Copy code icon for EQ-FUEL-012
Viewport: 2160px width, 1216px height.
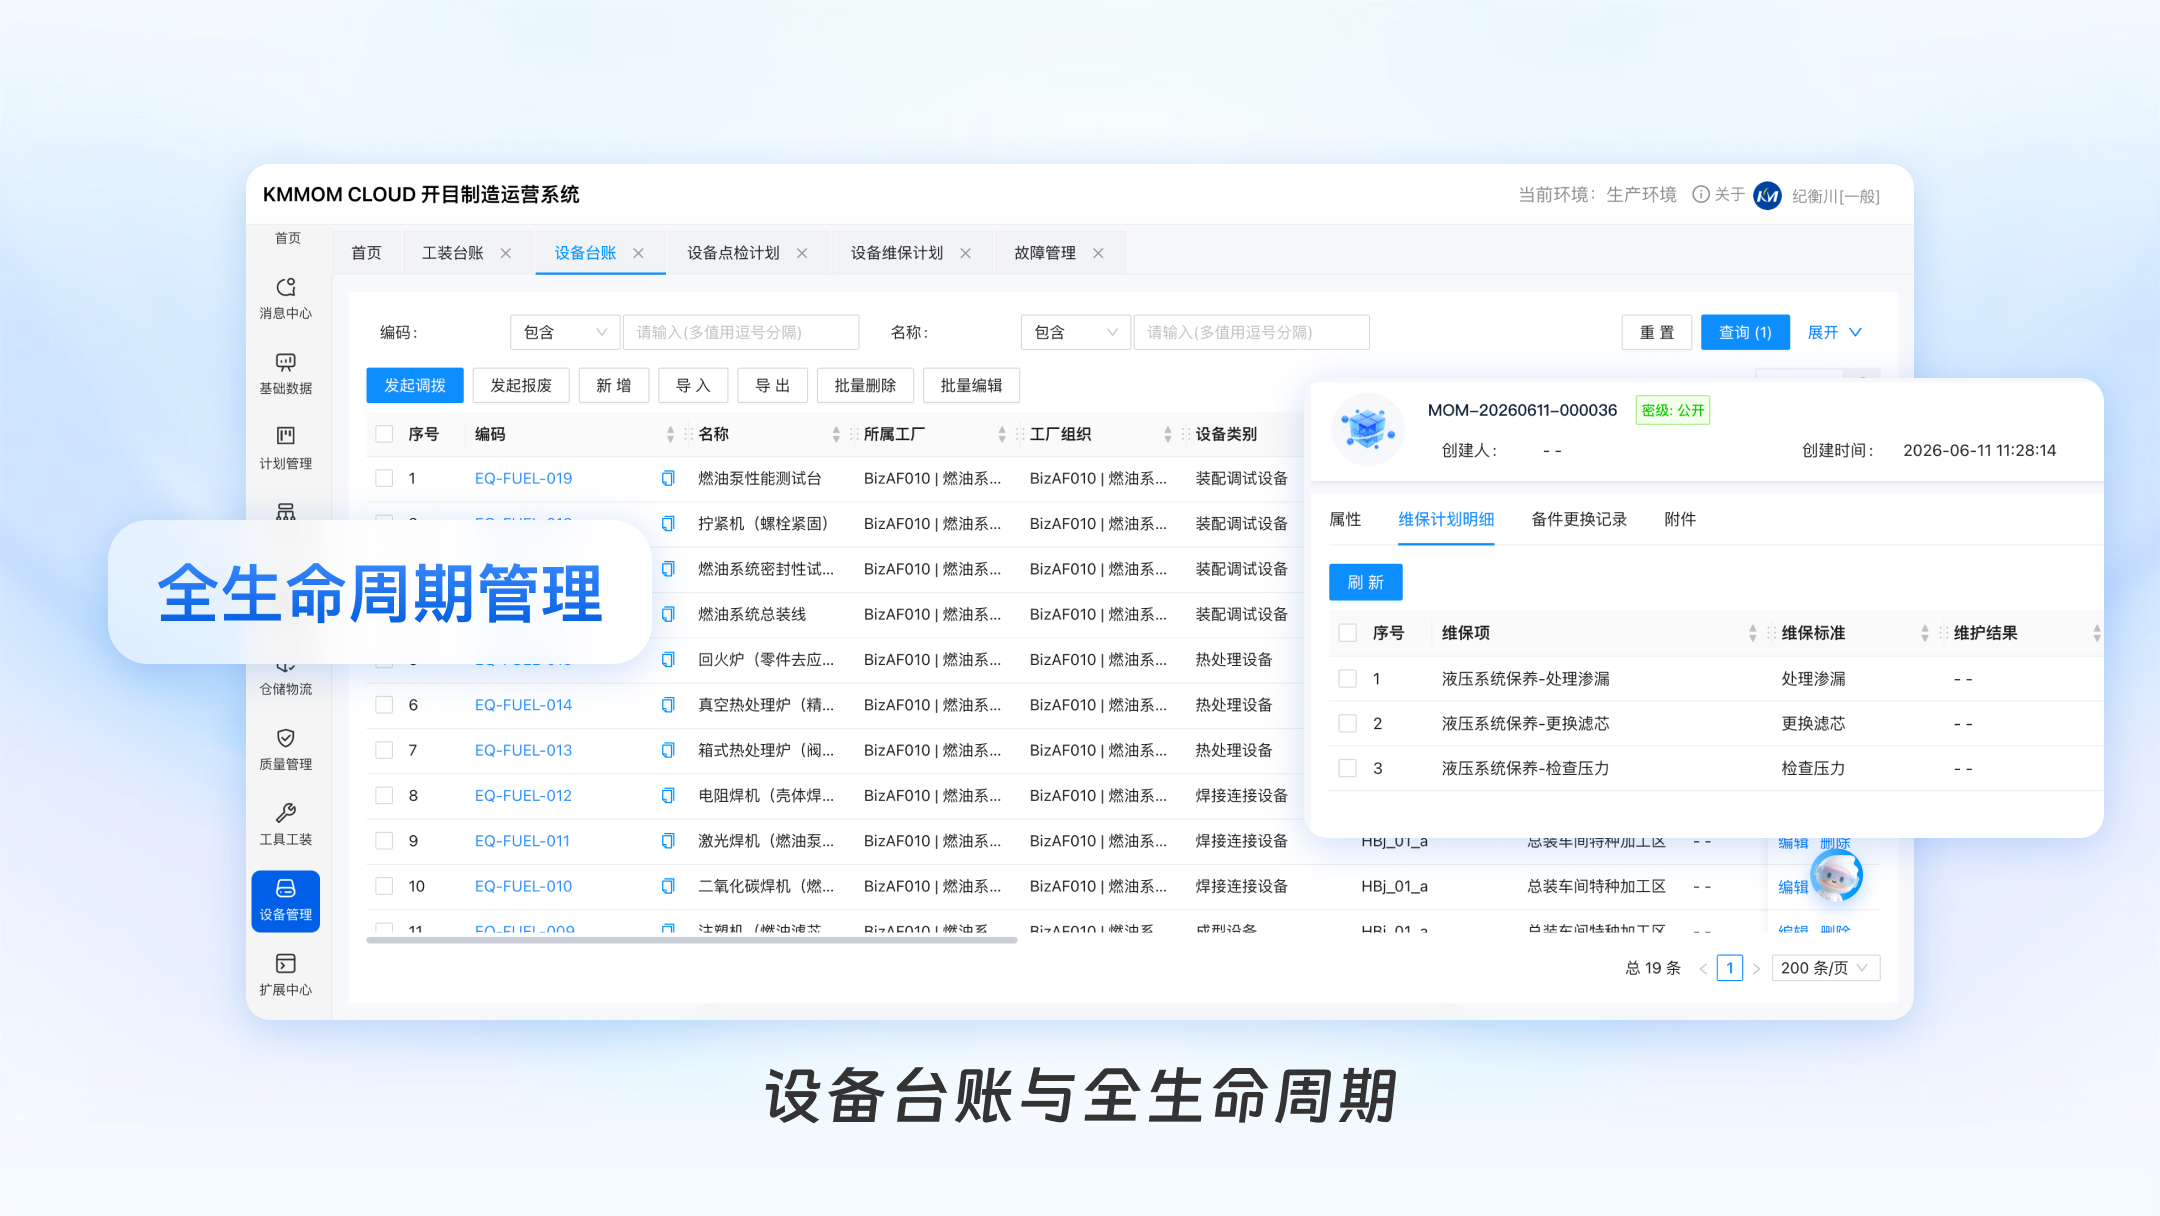click(668, 795)
